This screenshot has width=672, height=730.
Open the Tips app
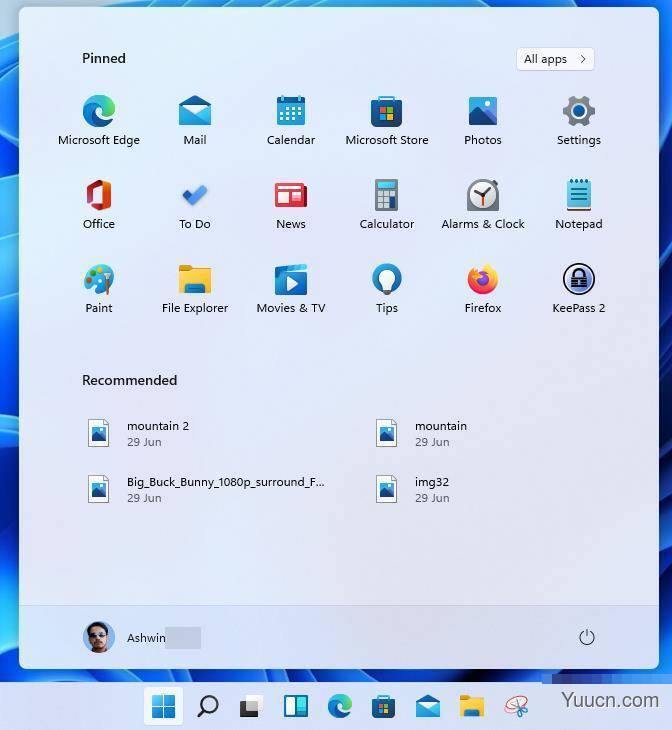pyautogui.click(x=387, y=288)
